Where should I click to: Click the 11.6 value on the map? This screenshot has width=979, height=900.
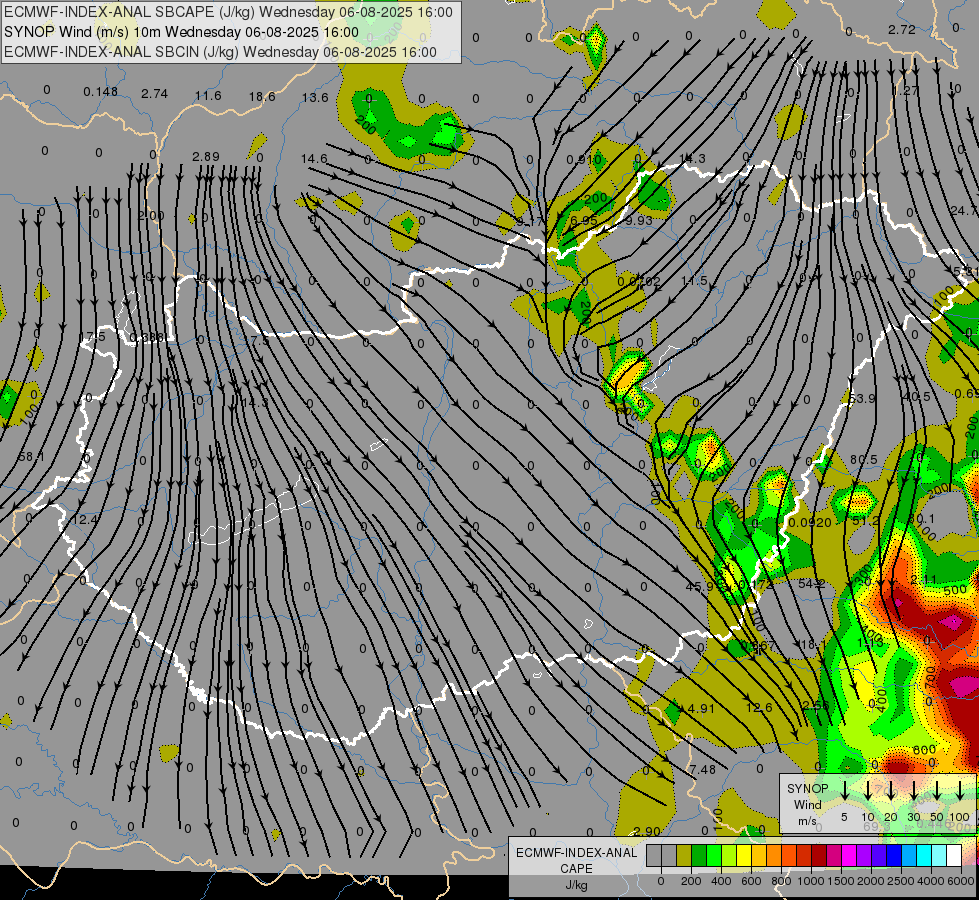[x=208, y=96]
